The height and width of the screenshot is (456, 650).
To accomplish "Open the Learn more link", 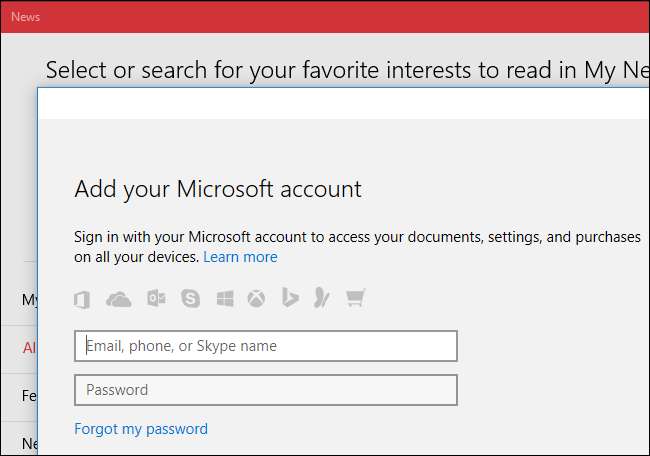I will pyautogui.click(x=240, y=257).
